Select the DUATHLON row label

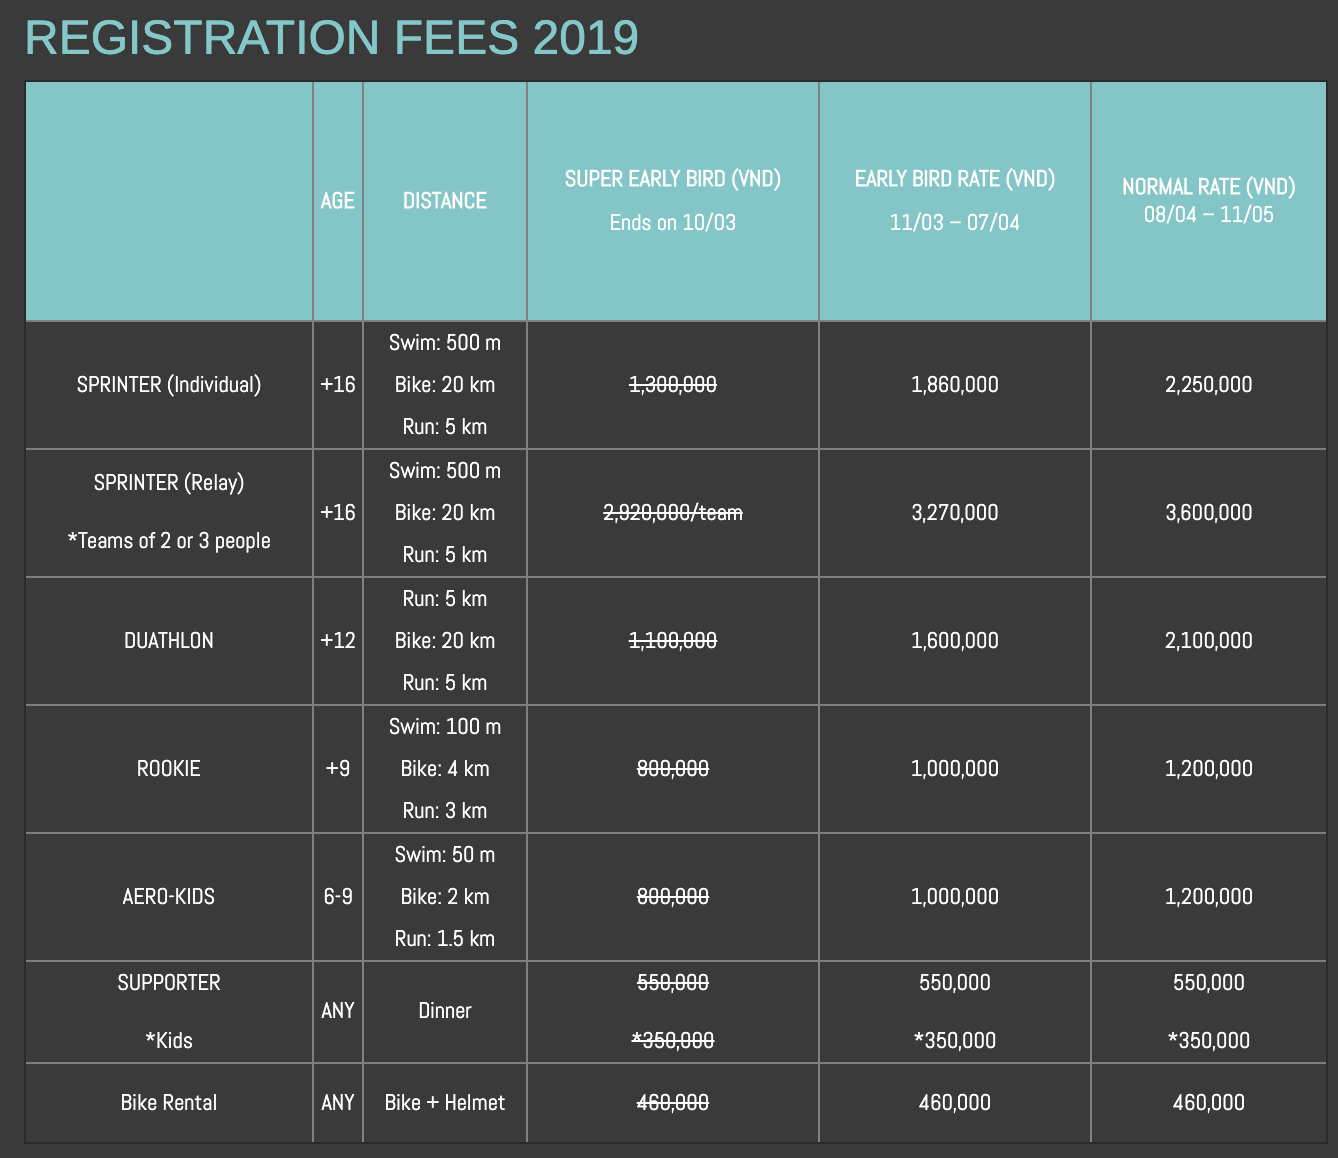coord(169,641)
